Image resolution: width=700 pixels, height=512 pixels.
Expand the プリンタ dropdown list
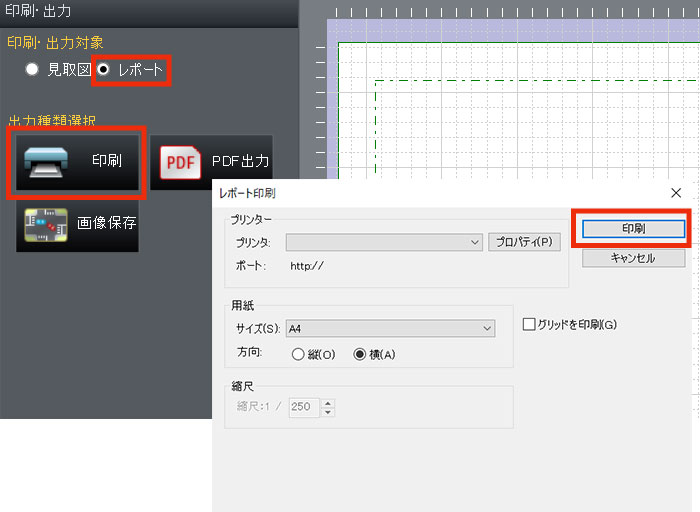(384, 242)
